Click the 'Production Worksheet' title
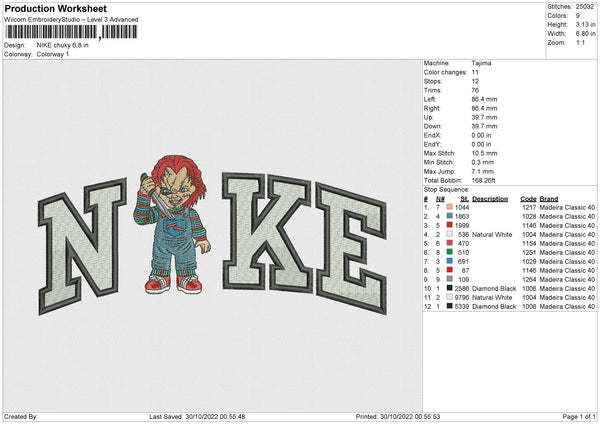The width and height of the screenshot is (600, 424). coord(55,8)
